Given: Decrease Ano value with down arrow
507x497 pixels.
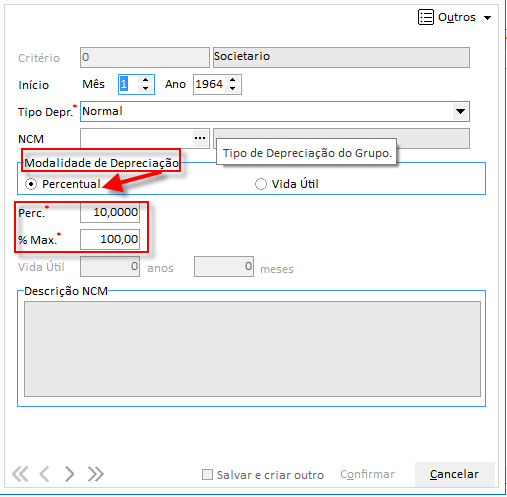Looking at the screenshot, I should pyautogui.click(x=233, y=89).
